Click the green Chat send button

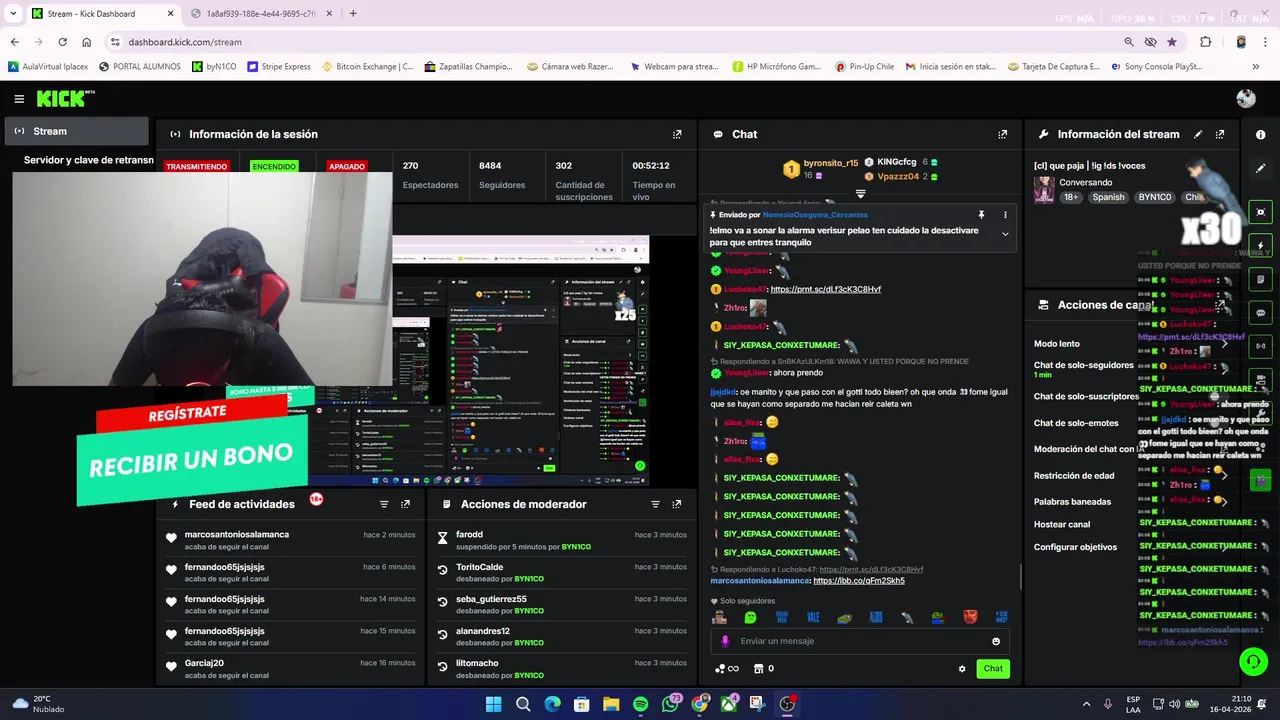(993, 669)
